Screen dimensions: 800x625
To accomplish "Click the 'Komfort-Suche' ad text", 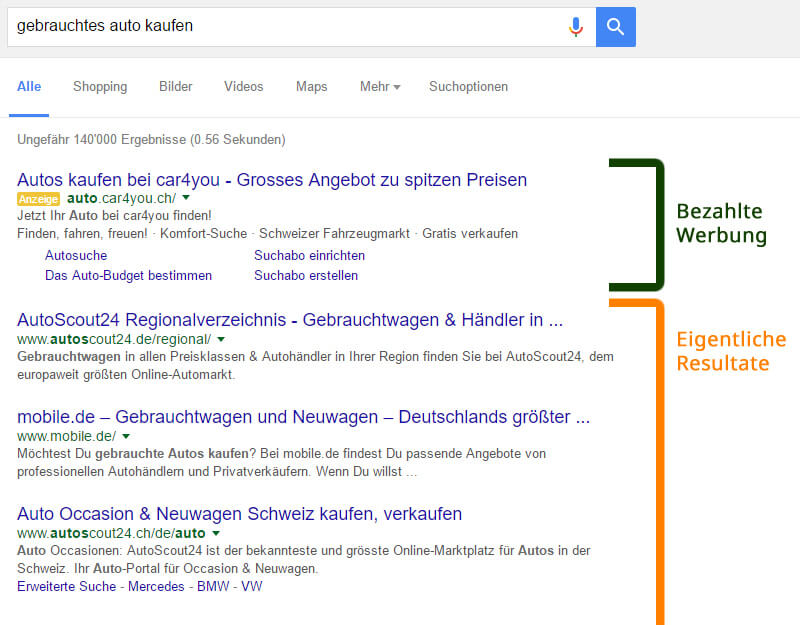I will click(x=204, y=234).
